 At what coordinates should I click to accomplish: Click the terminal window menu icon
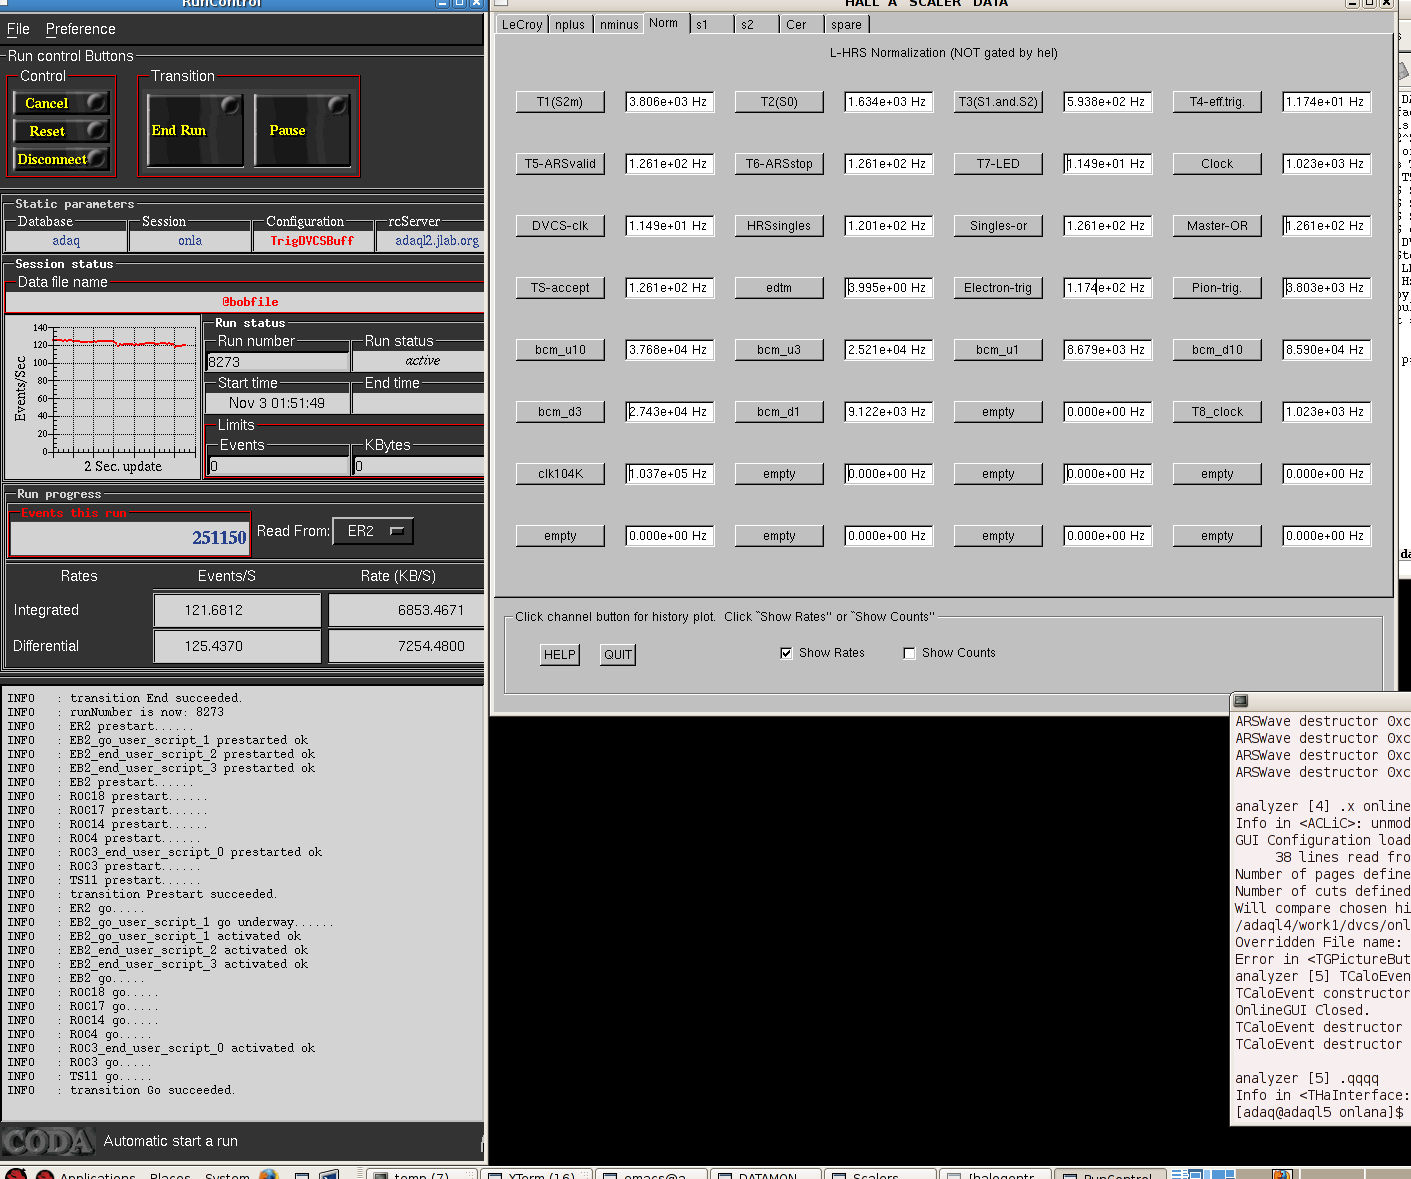pyautogui.click(x=1241, y=701)
